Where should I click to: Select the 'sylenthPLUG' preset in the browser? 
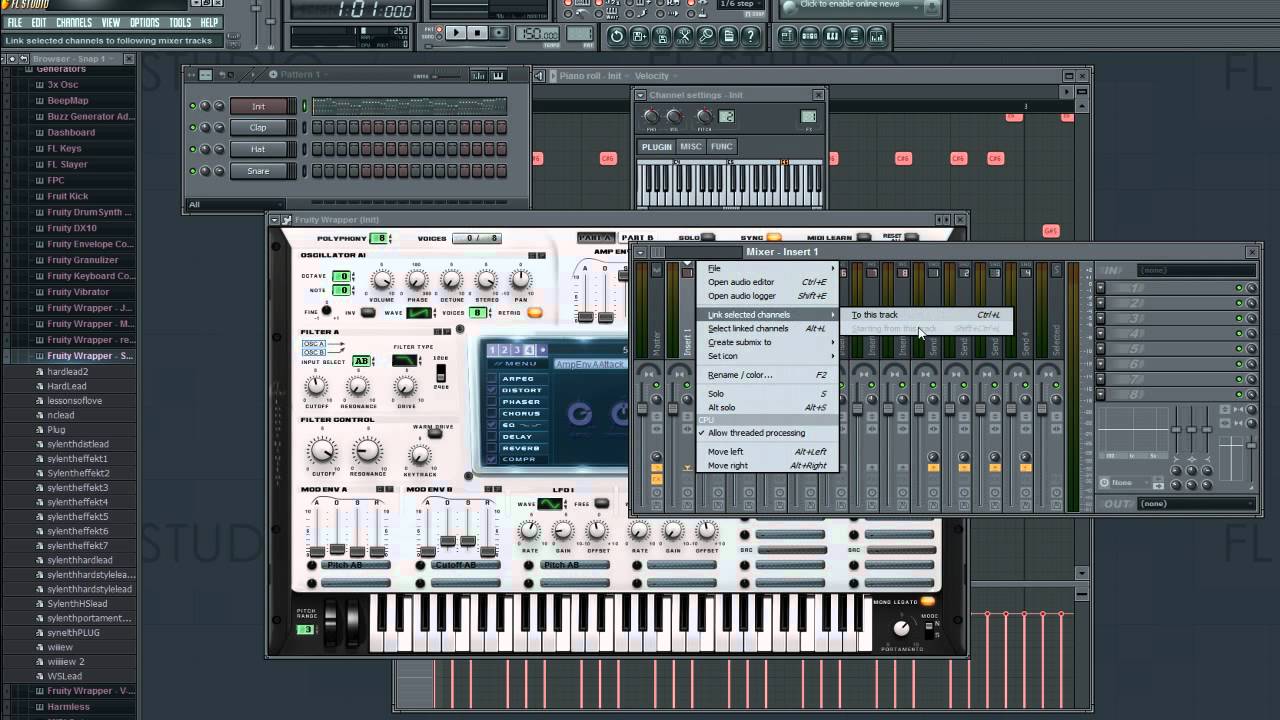(x=74, y=633)
